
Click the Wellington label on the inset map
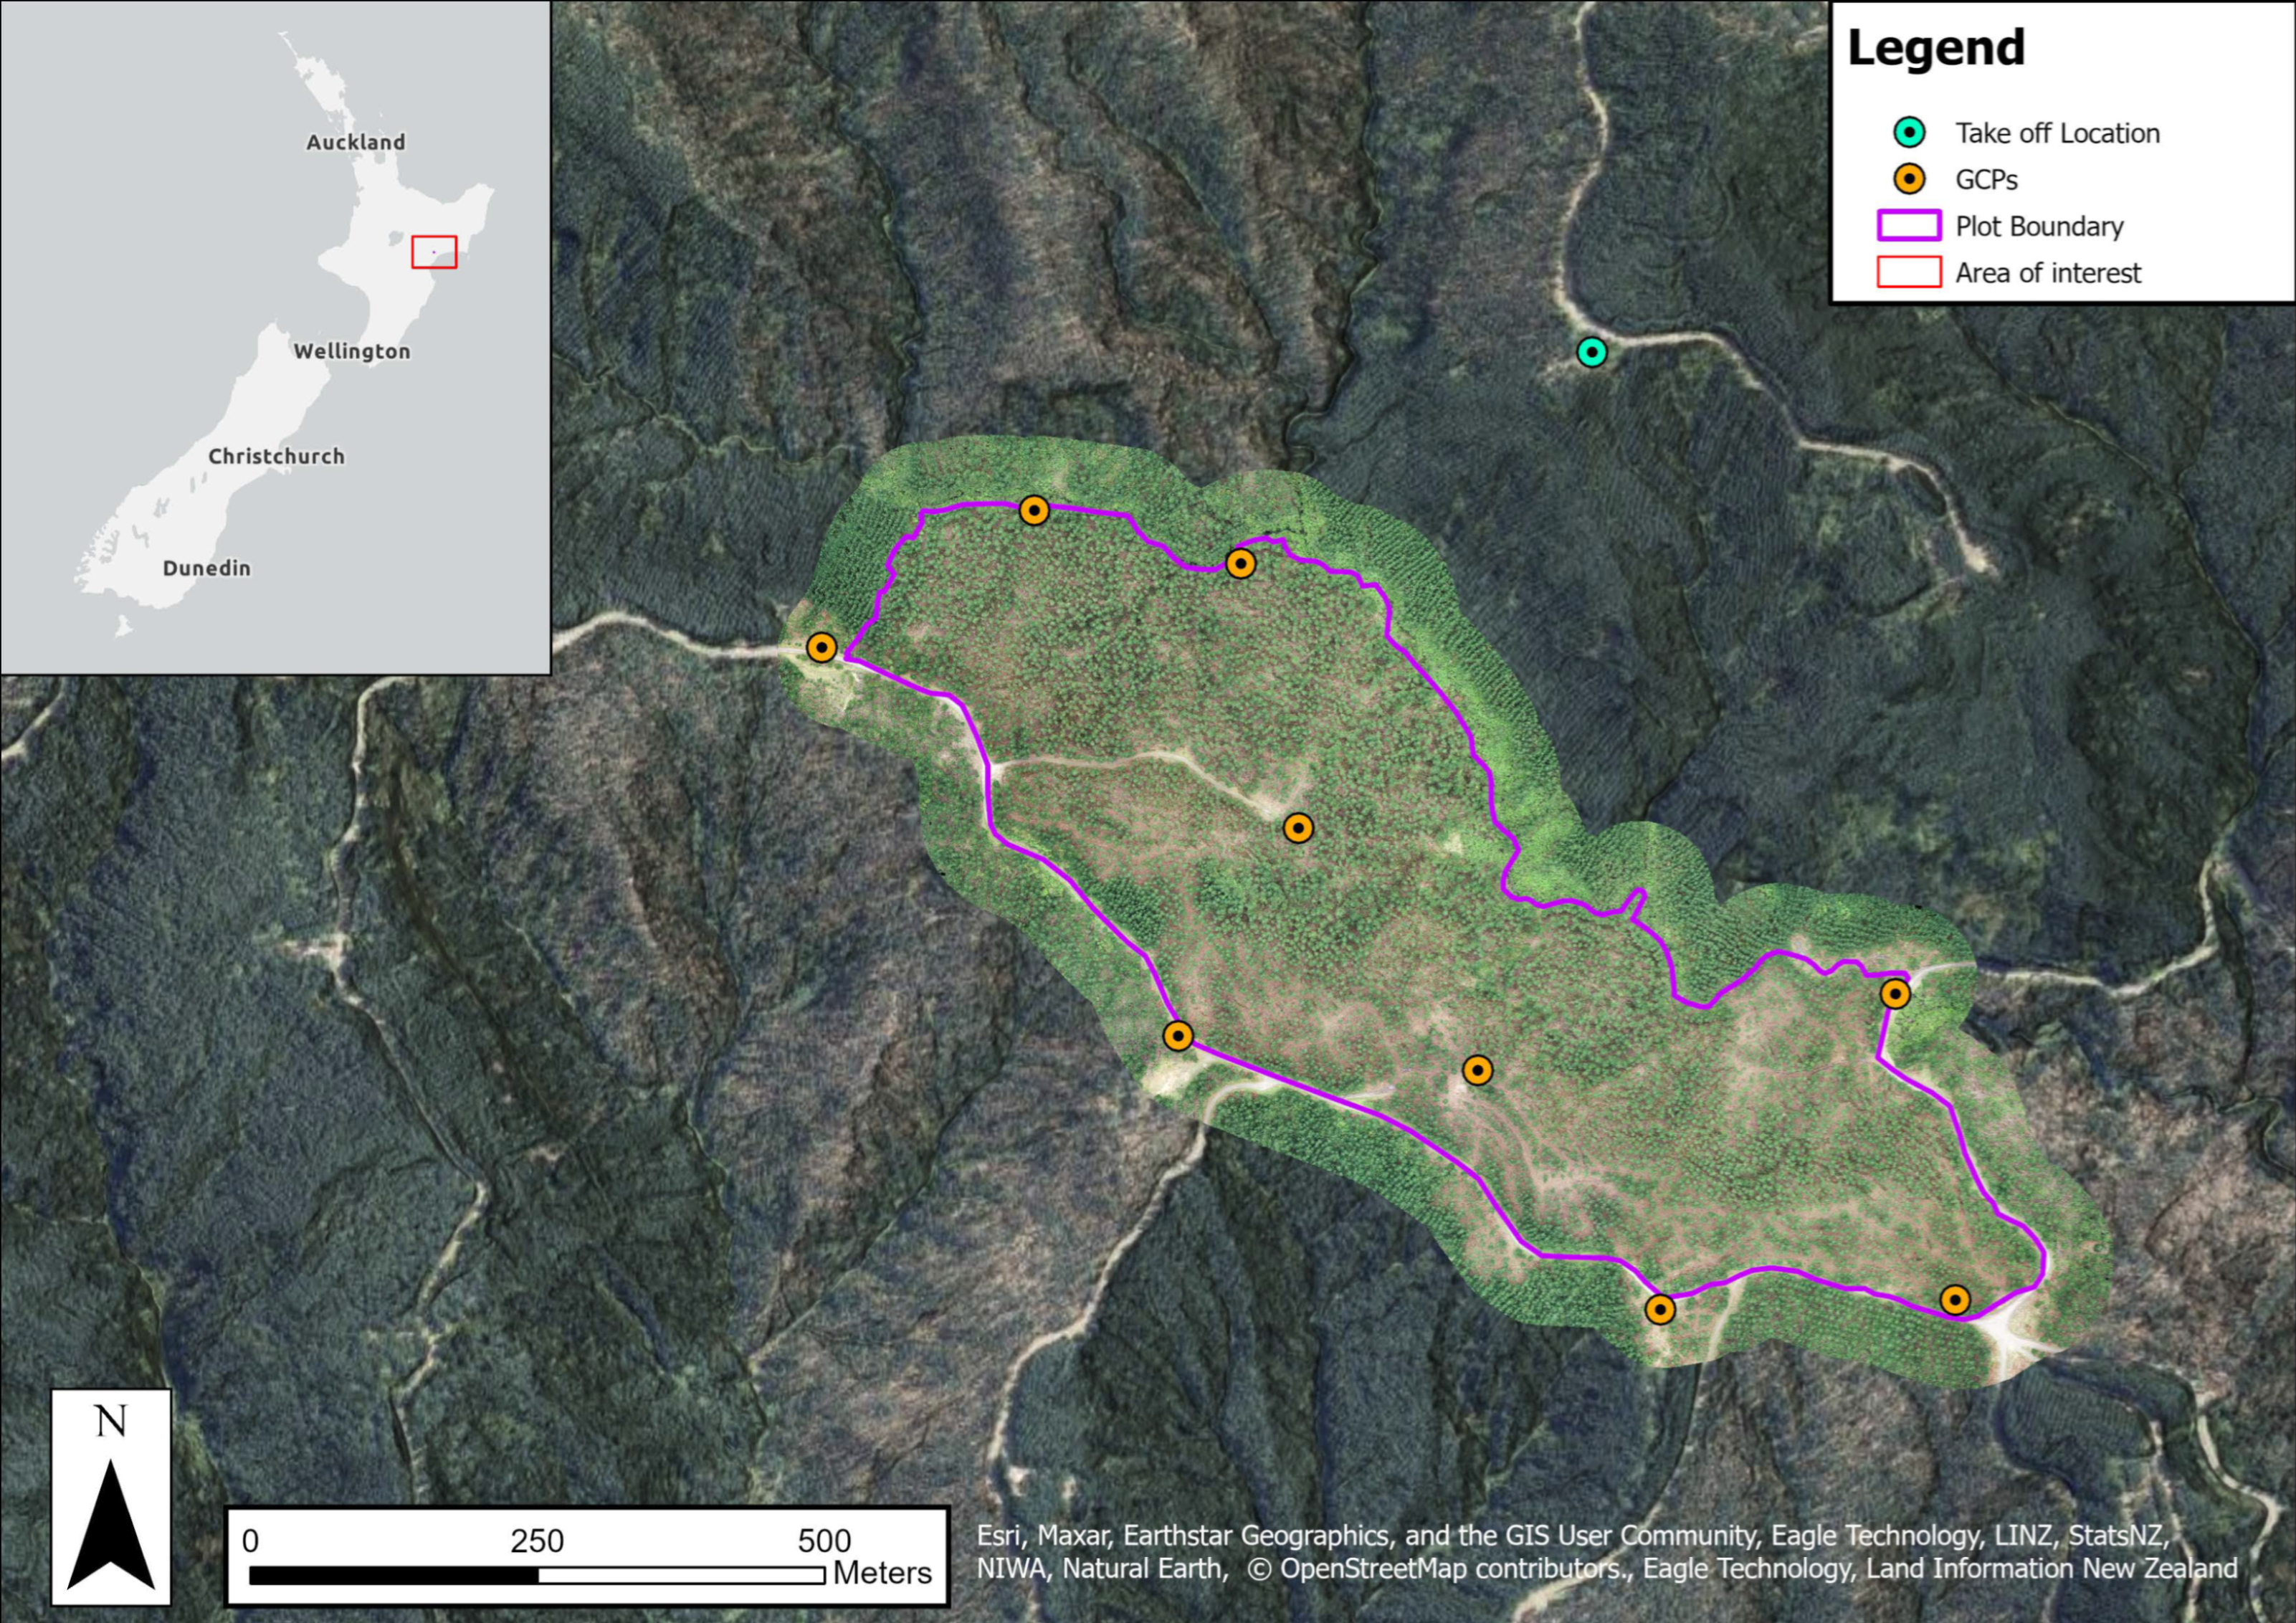pyautogui.click(x=352, y=351)
